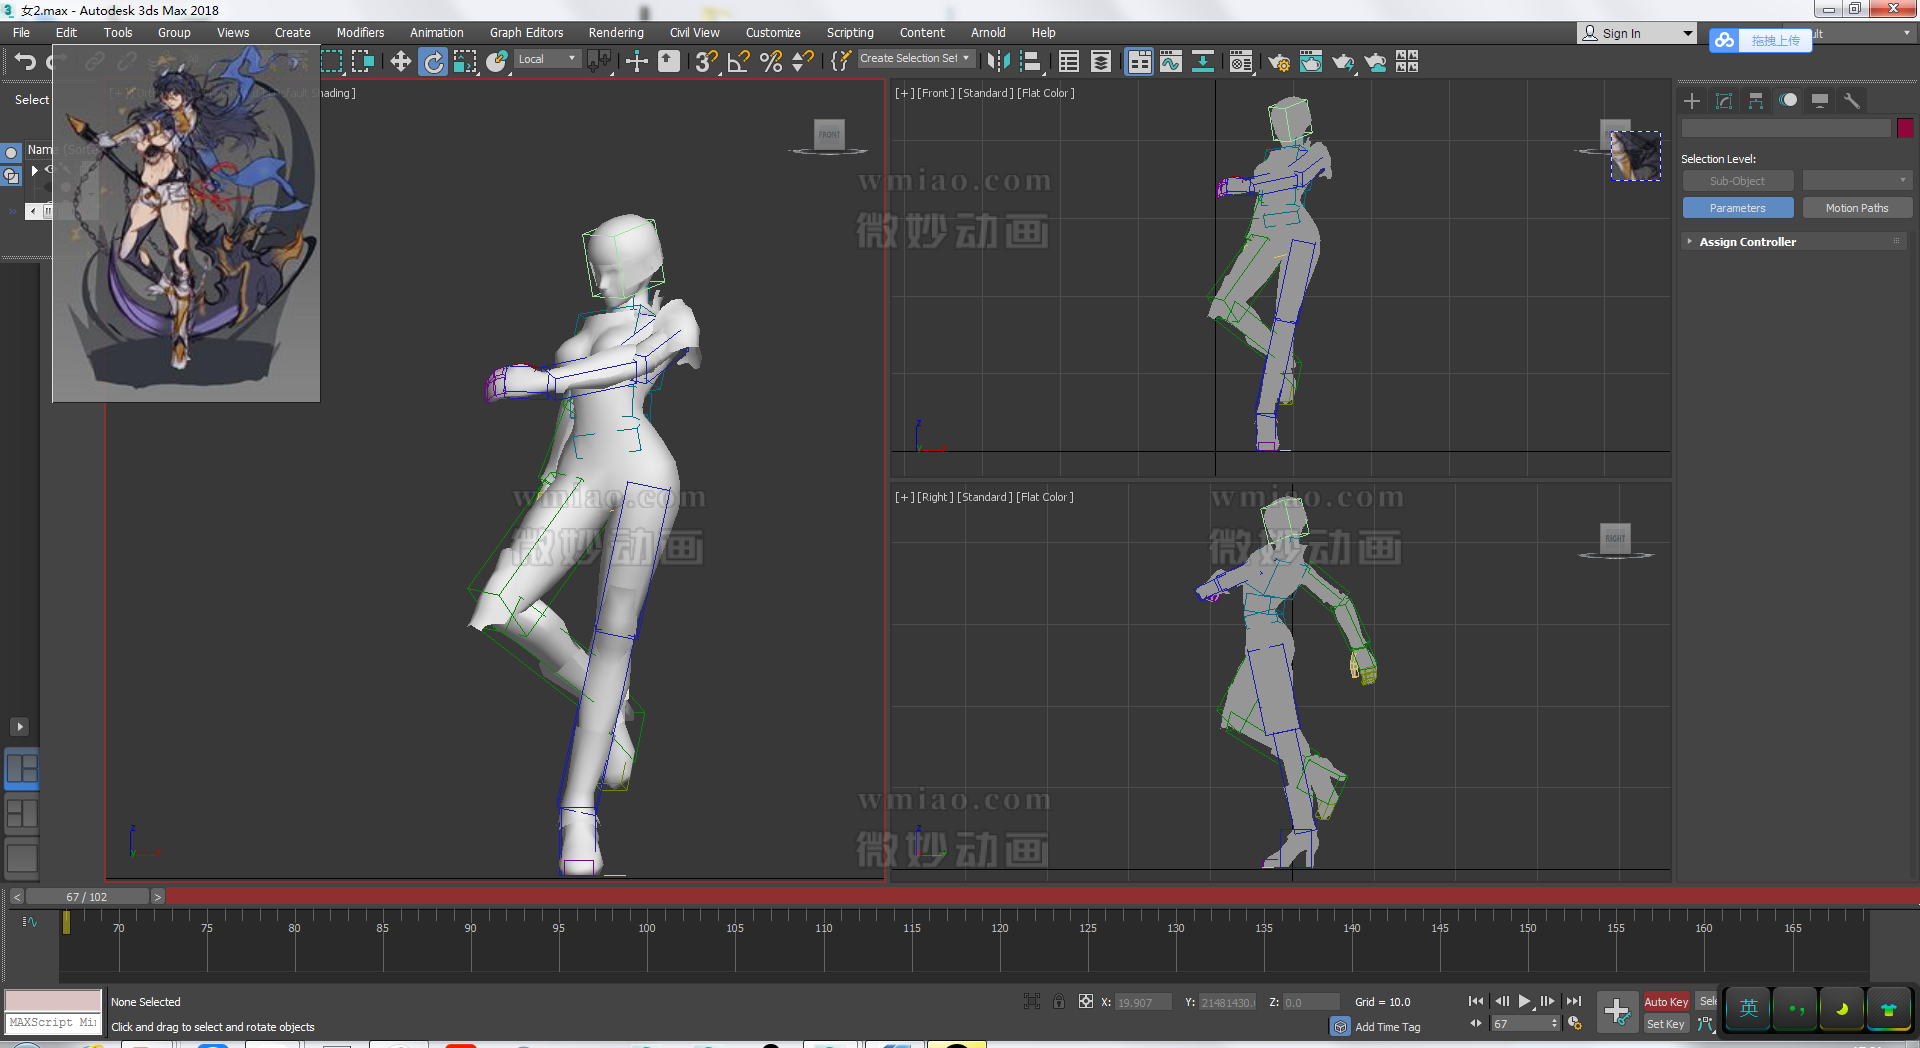The height and width of the screenshot is (1048, 1920).
Task: Click the Mirror tool icon
Action: point(997,62)
